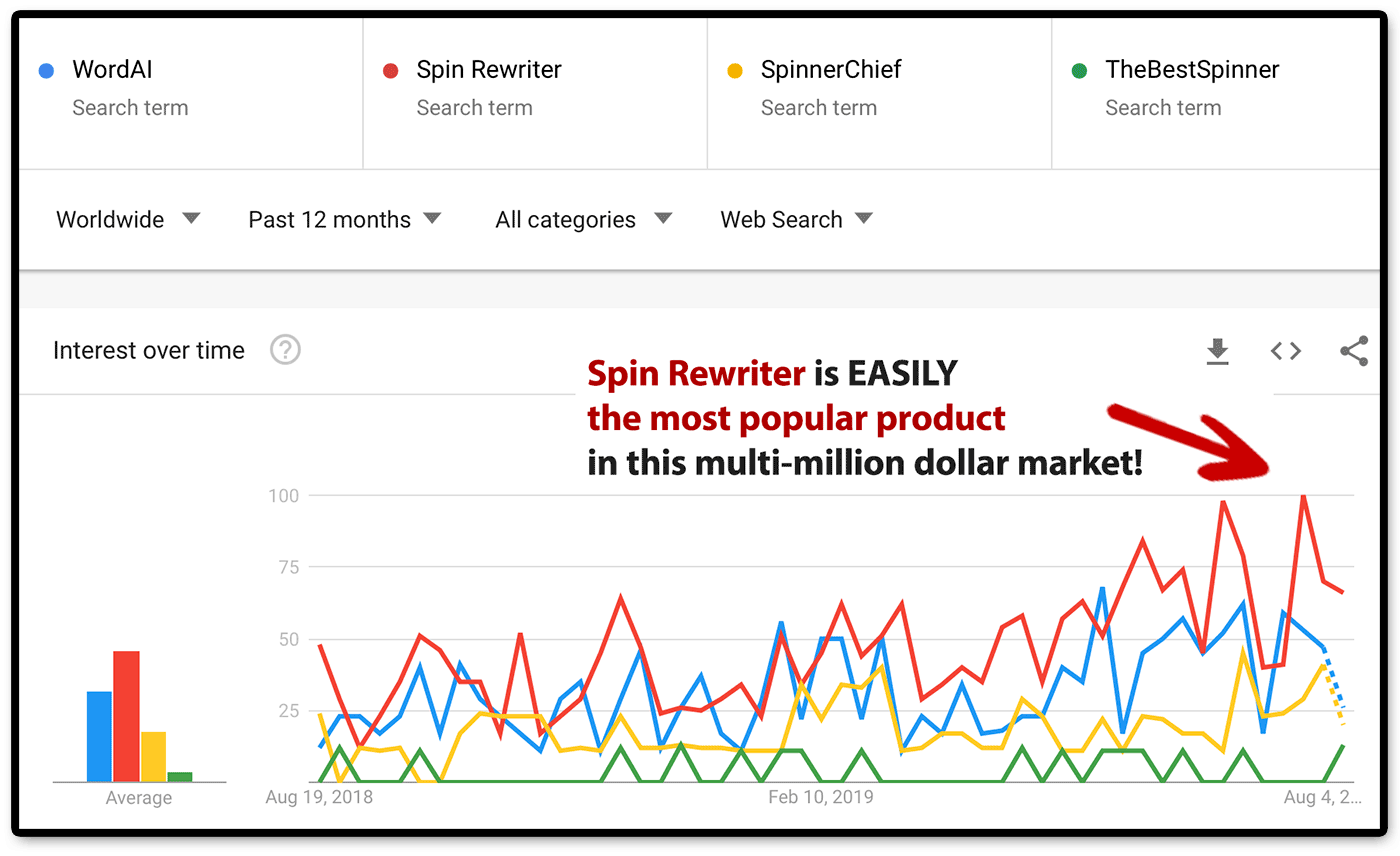Click the yellow dot marking SpinnerChief
Image resolution: width=1400 pixels, height=856 pixels.
[733, 70]
